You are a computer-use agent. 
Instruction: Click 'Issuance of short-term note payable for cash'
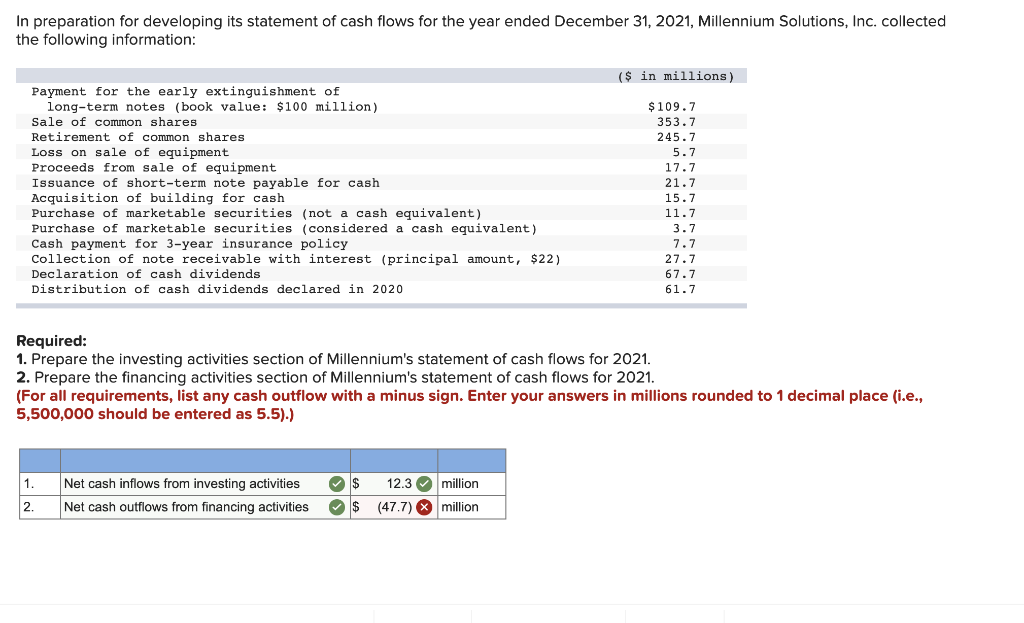pyautogui.click(x=205, y=183)
